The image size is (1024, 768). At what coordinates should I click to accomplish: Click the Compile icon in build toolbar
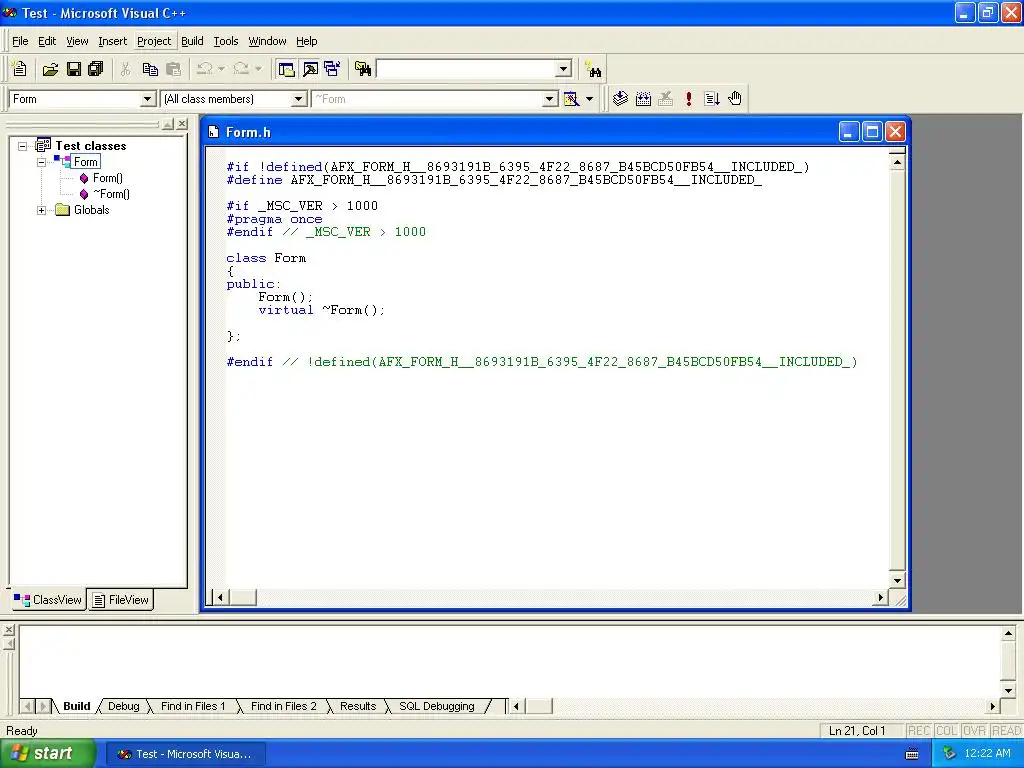tap(620, 99)
